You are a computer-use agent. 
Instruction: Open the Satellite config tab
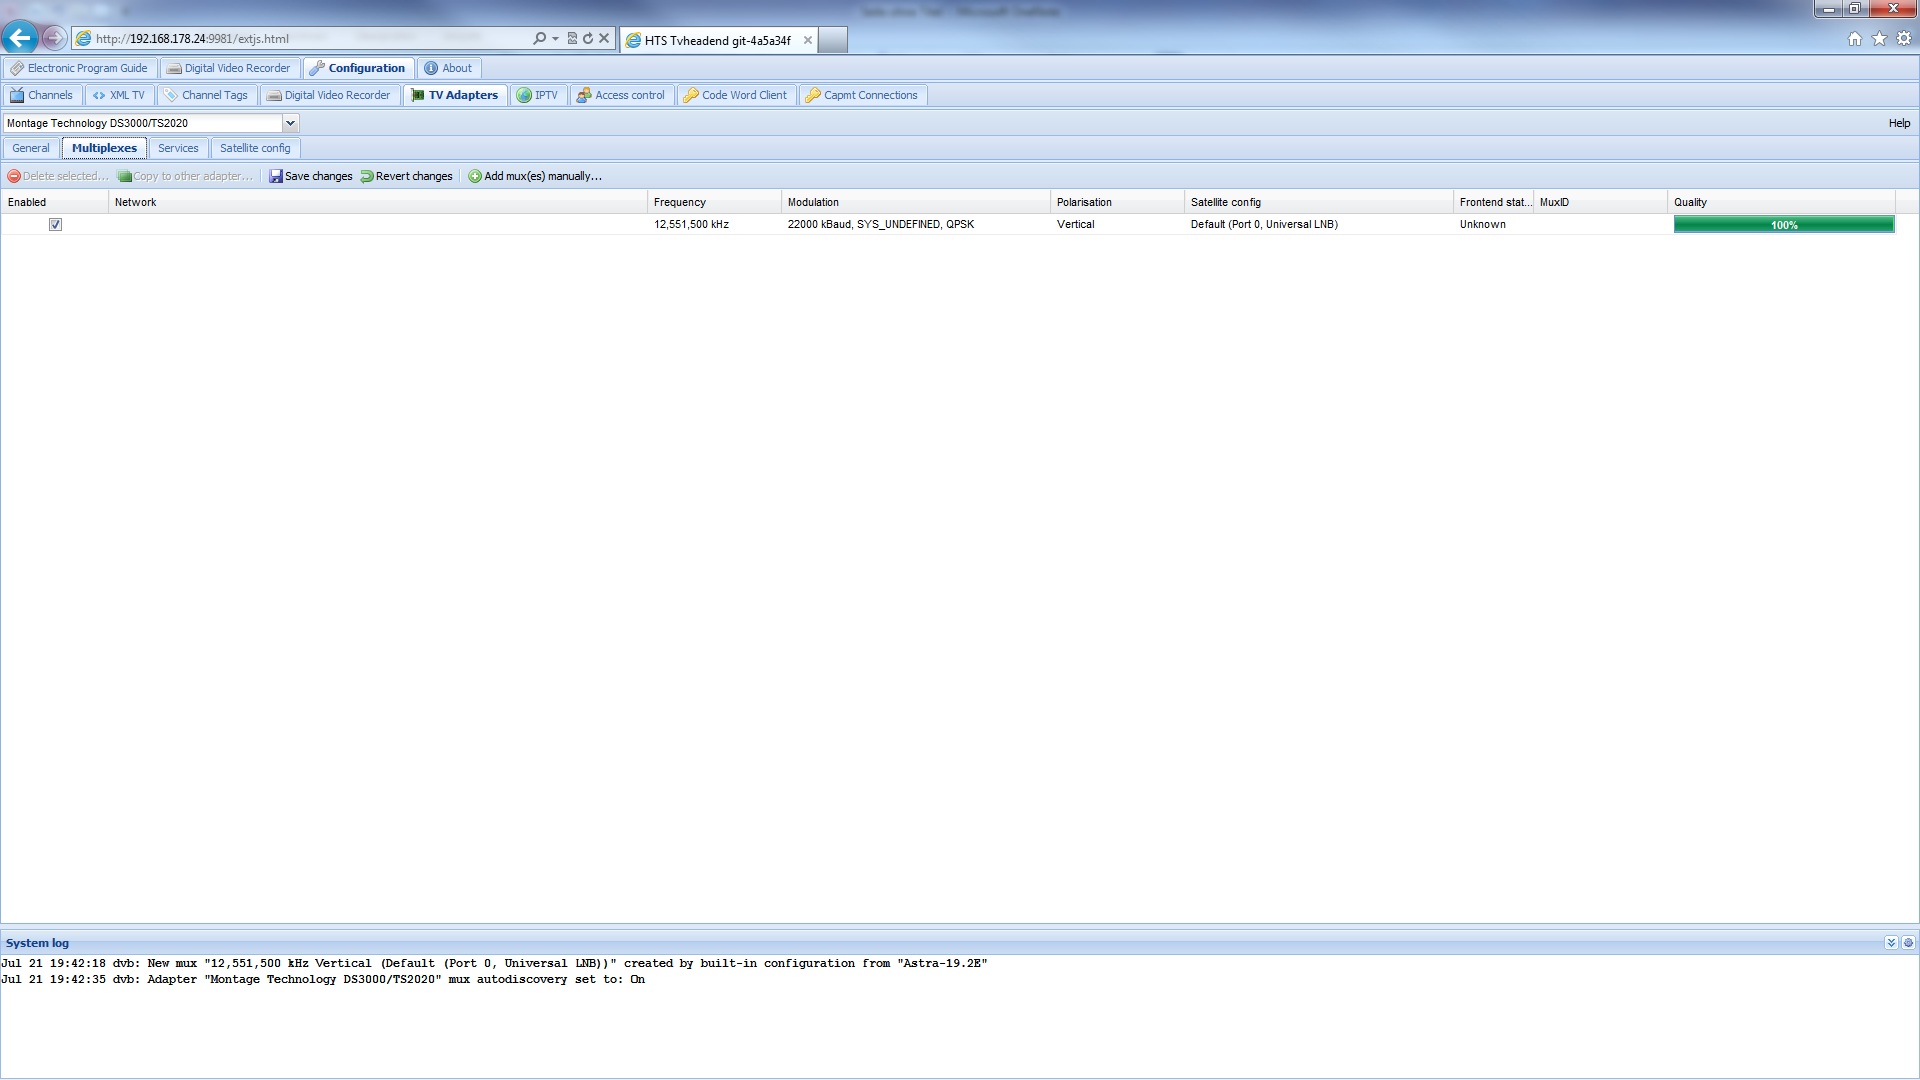point(255,148)
